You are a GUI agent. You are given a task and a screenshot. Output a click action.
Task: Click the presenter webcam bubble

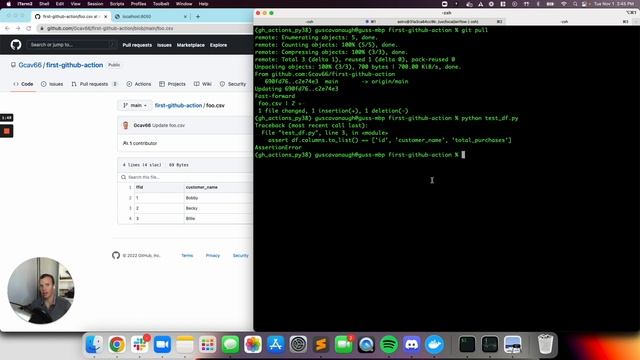(41, 290)
